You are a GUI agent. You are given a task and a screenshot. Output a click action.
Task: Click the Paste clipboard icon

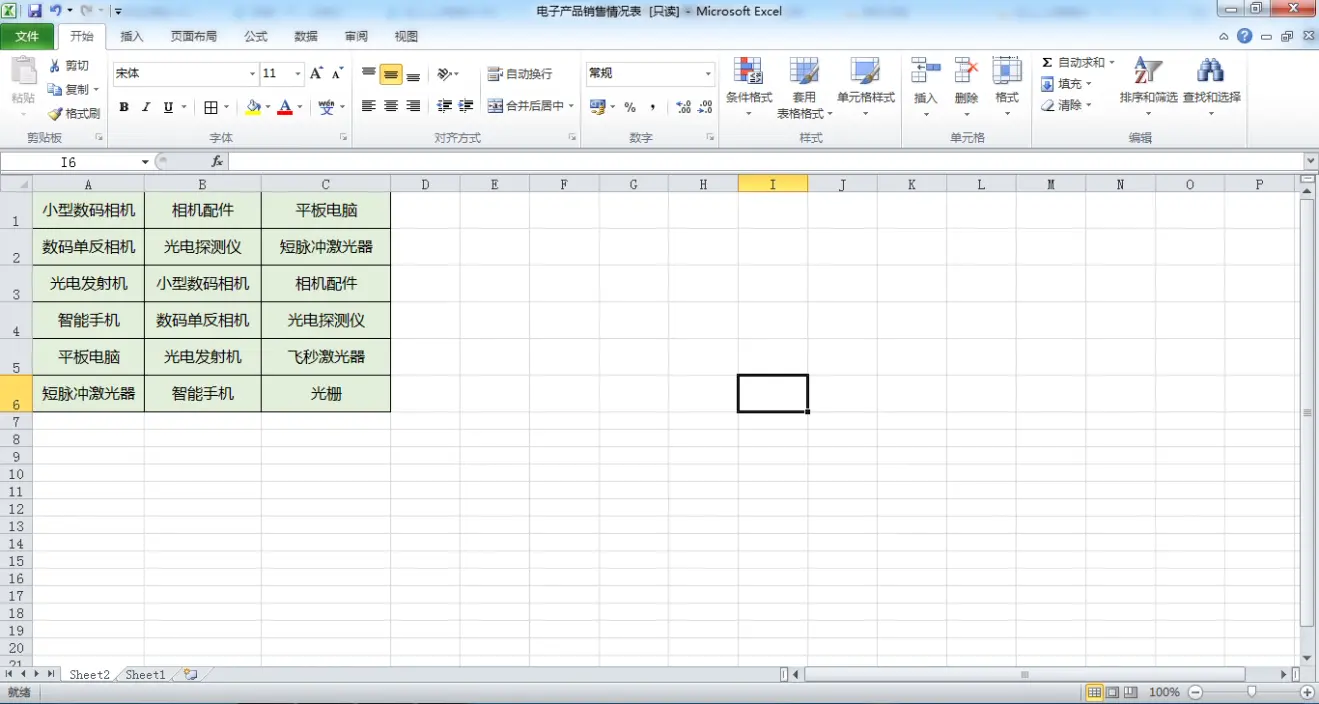point(23,73)
